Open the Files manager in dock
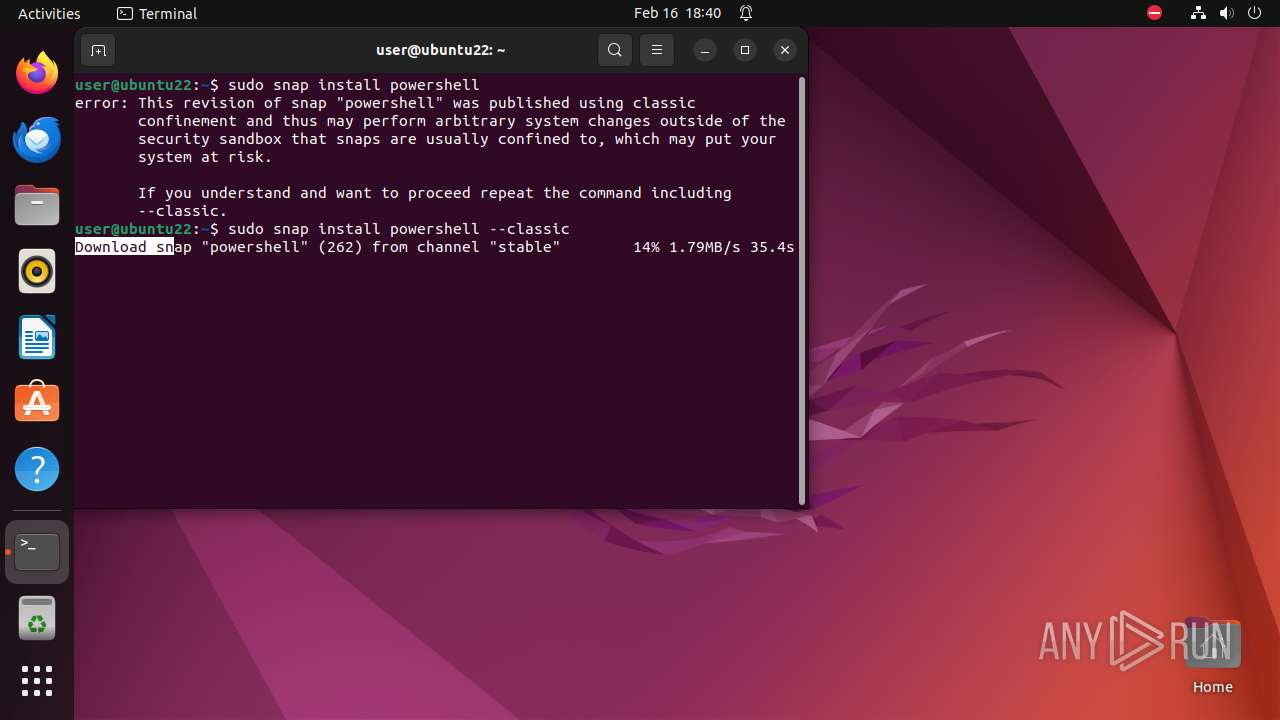The image size is (1280, 720). [x=37, y=205]
